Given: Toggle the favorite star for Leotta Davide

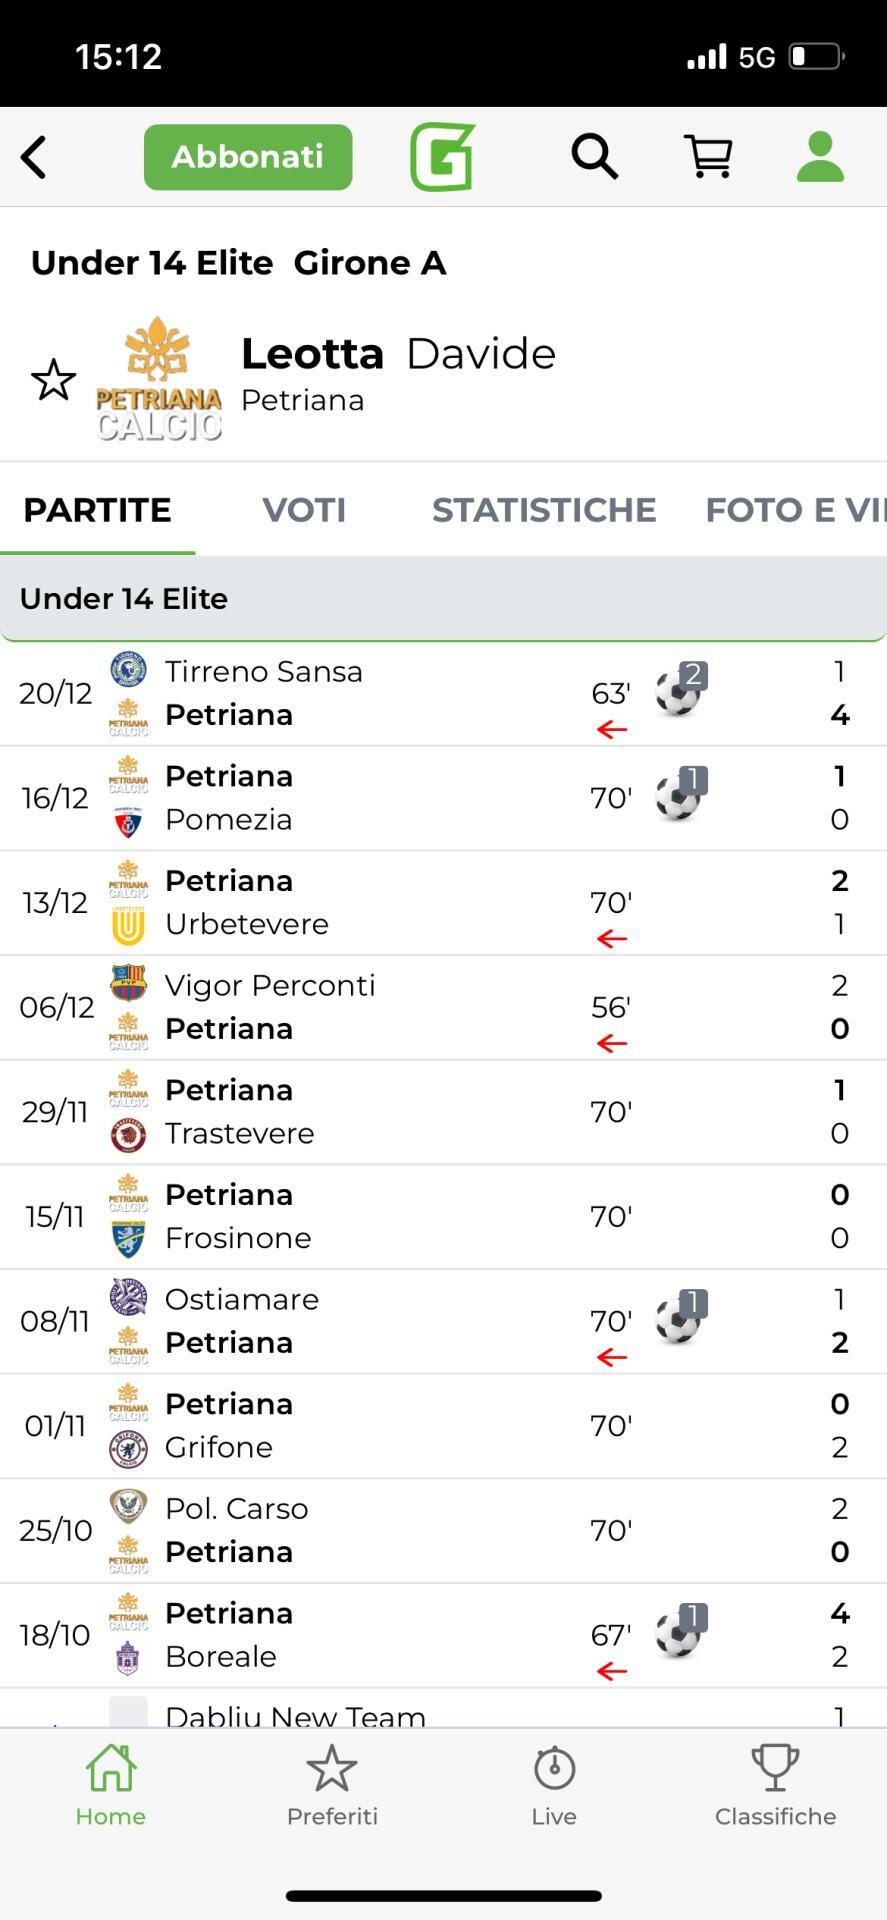Looking at the screenshot, I should (53, 380).
